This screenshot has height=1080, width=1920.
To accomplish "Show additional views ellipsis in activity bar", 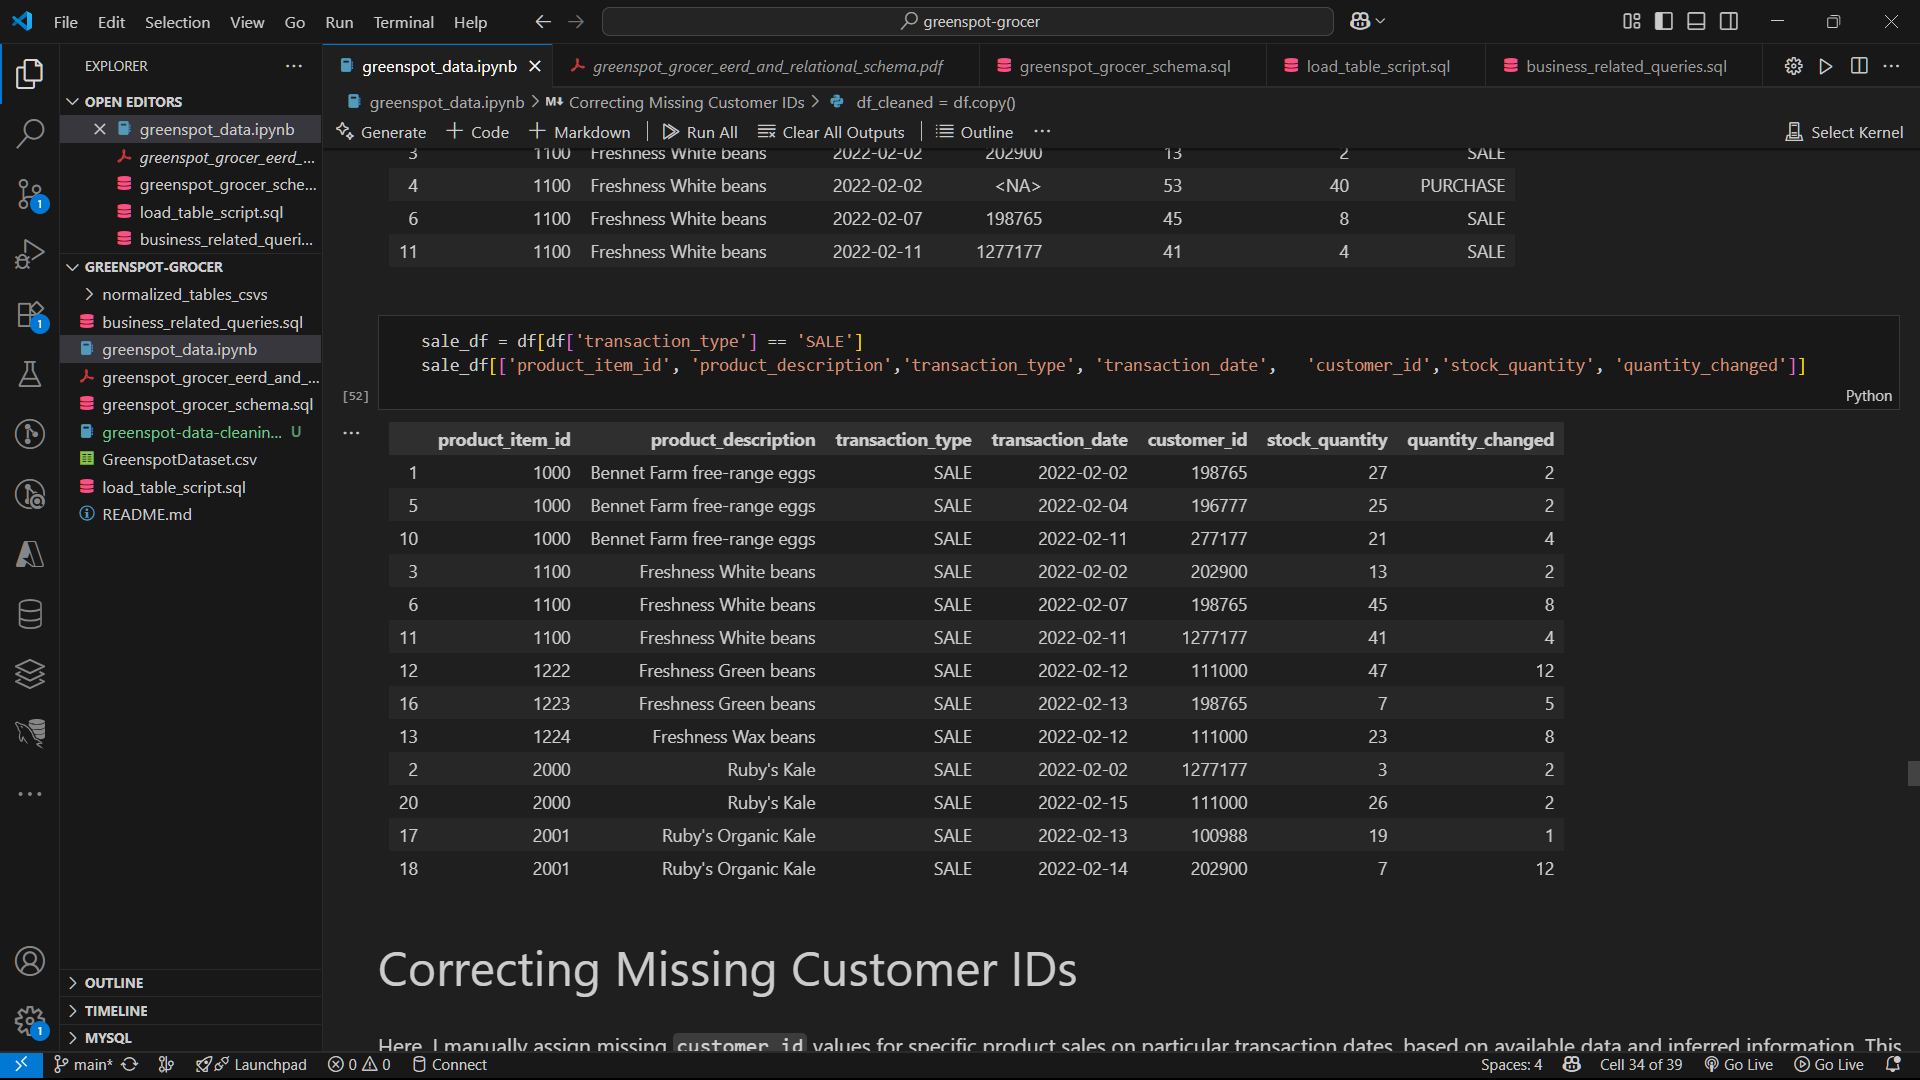I will [x=30, y=794].
